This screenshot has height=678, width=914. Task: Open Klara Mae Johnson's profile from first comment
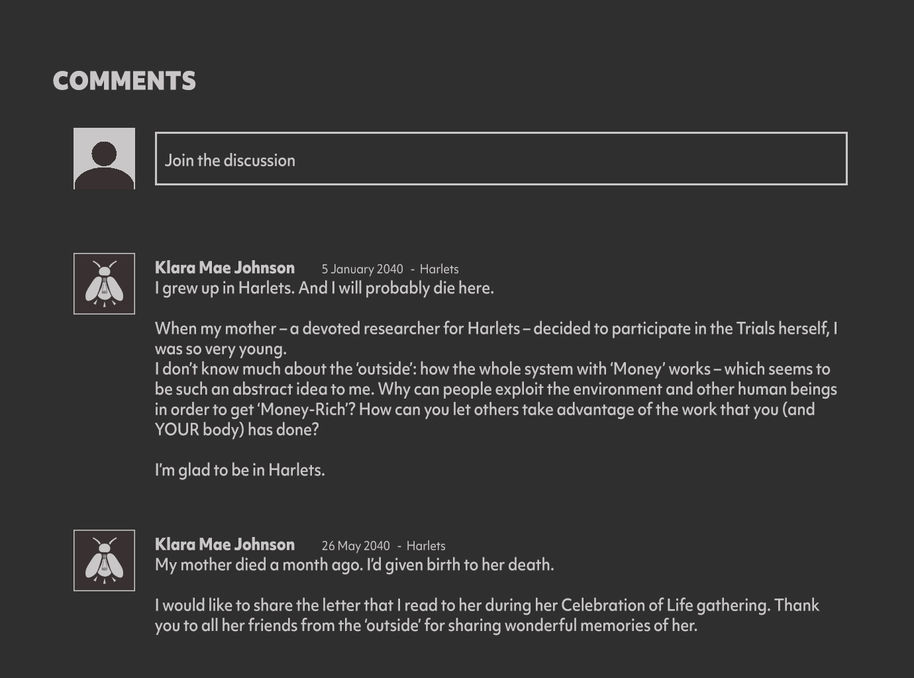pos(224,267)
